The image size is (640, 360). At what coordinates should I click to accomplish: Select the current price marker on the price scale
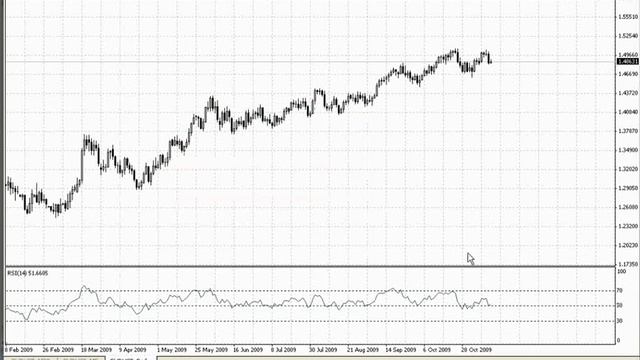(x=628, y=62)
